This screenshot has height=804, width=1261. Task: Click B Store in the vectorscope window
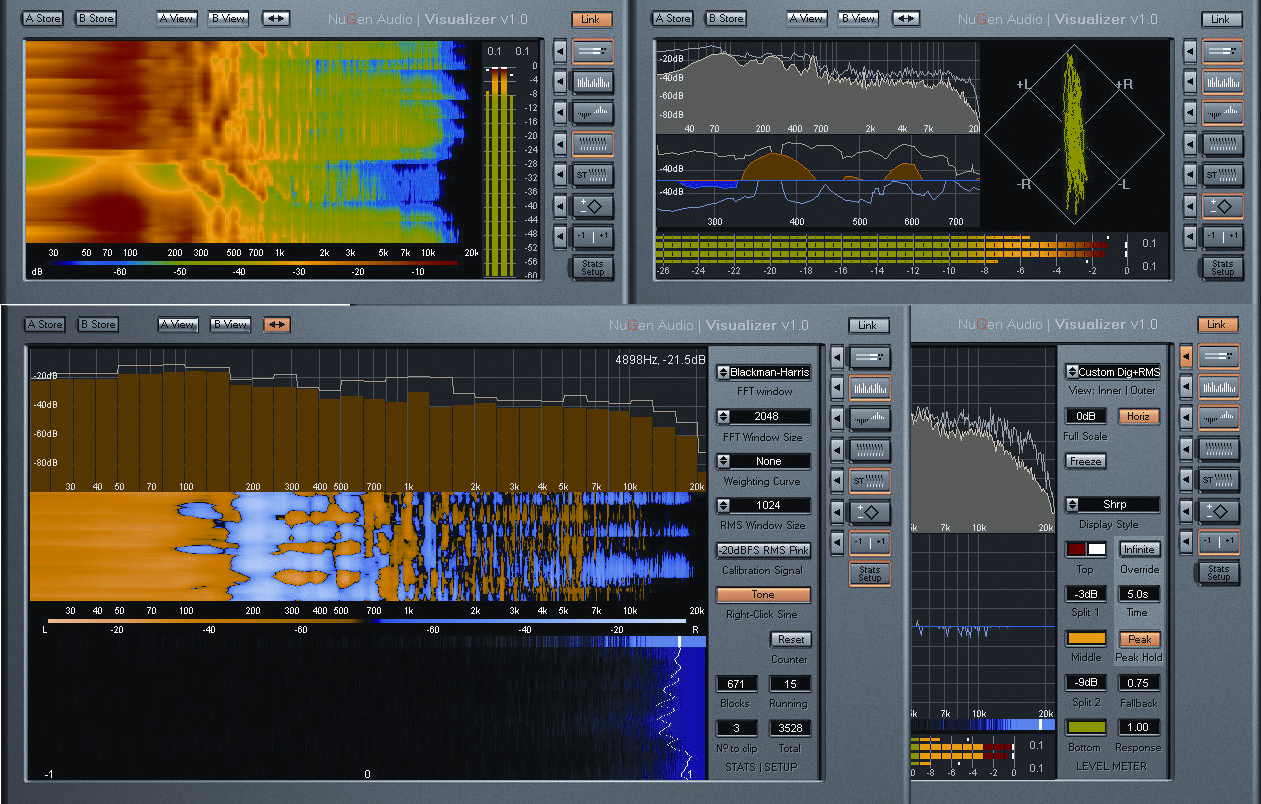tap(726, 18)
